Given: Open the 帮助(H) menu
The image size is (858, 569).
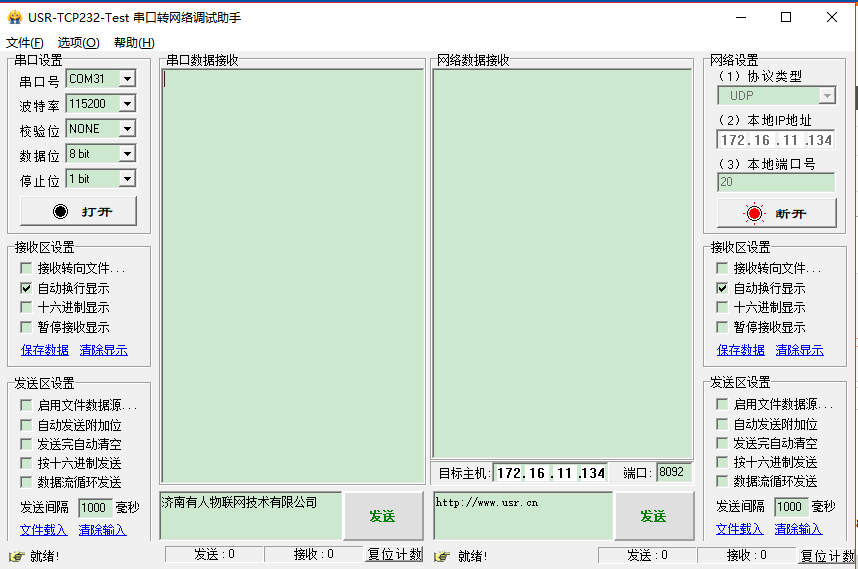Looking at the screenshot, I should 134,43.
